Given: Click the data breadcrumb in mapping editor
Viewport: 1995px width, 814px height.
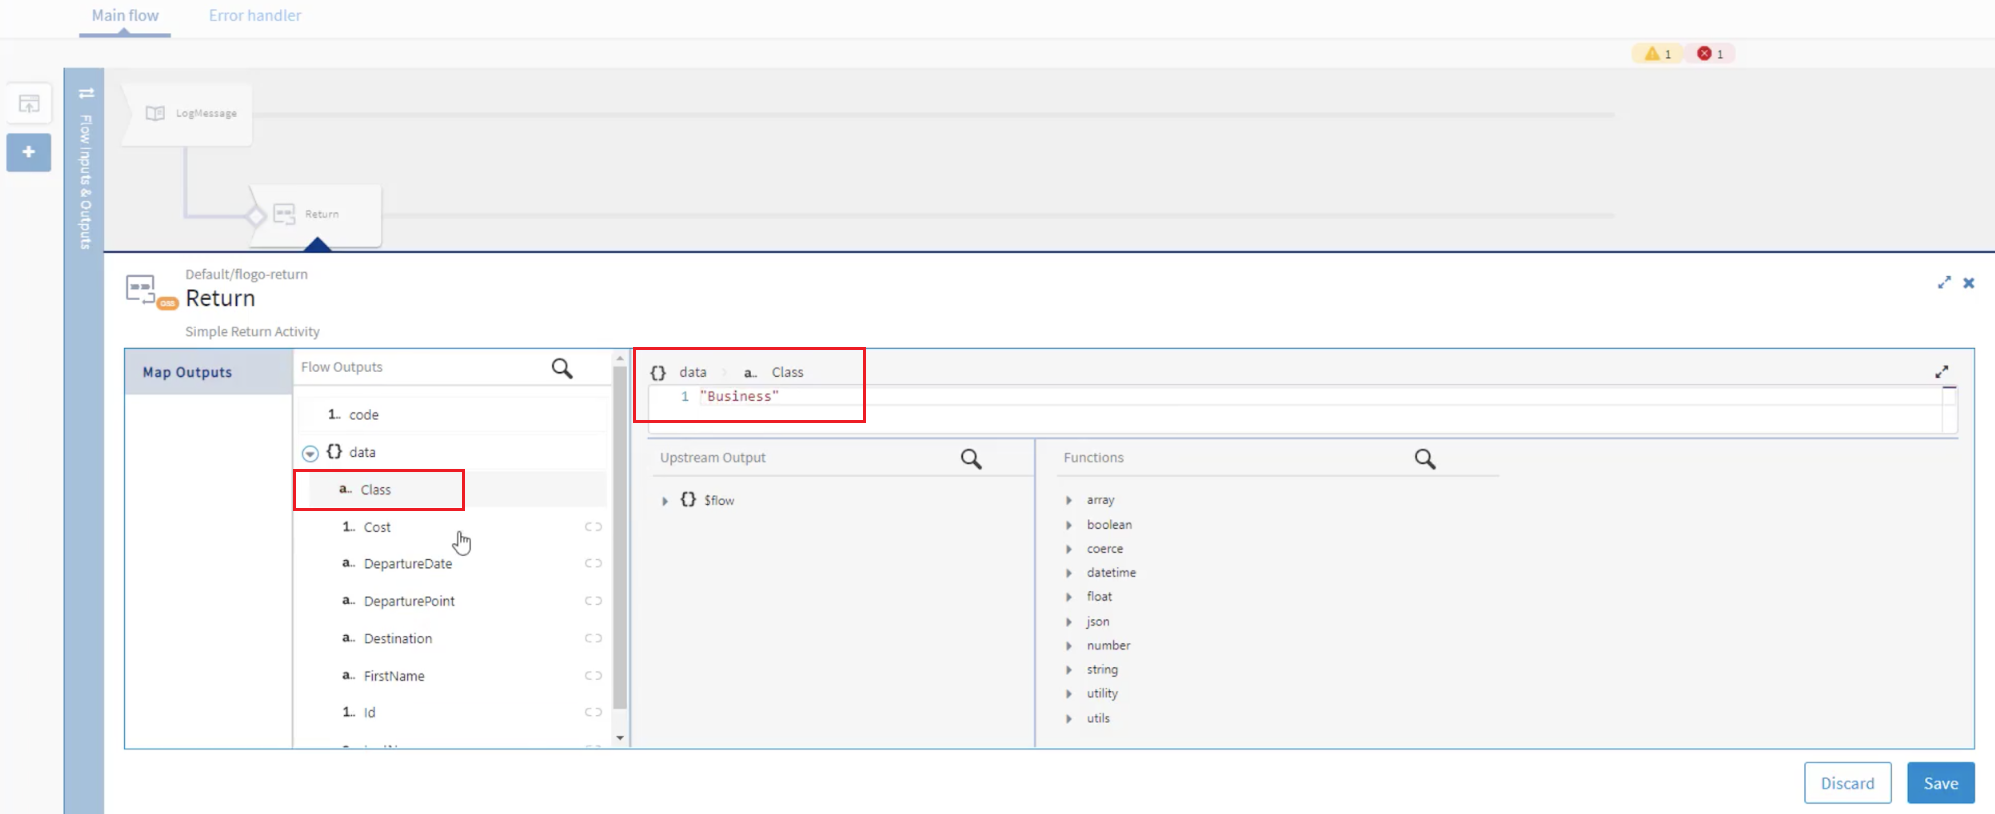Looking at the screenshot, I should pos(693,372).
